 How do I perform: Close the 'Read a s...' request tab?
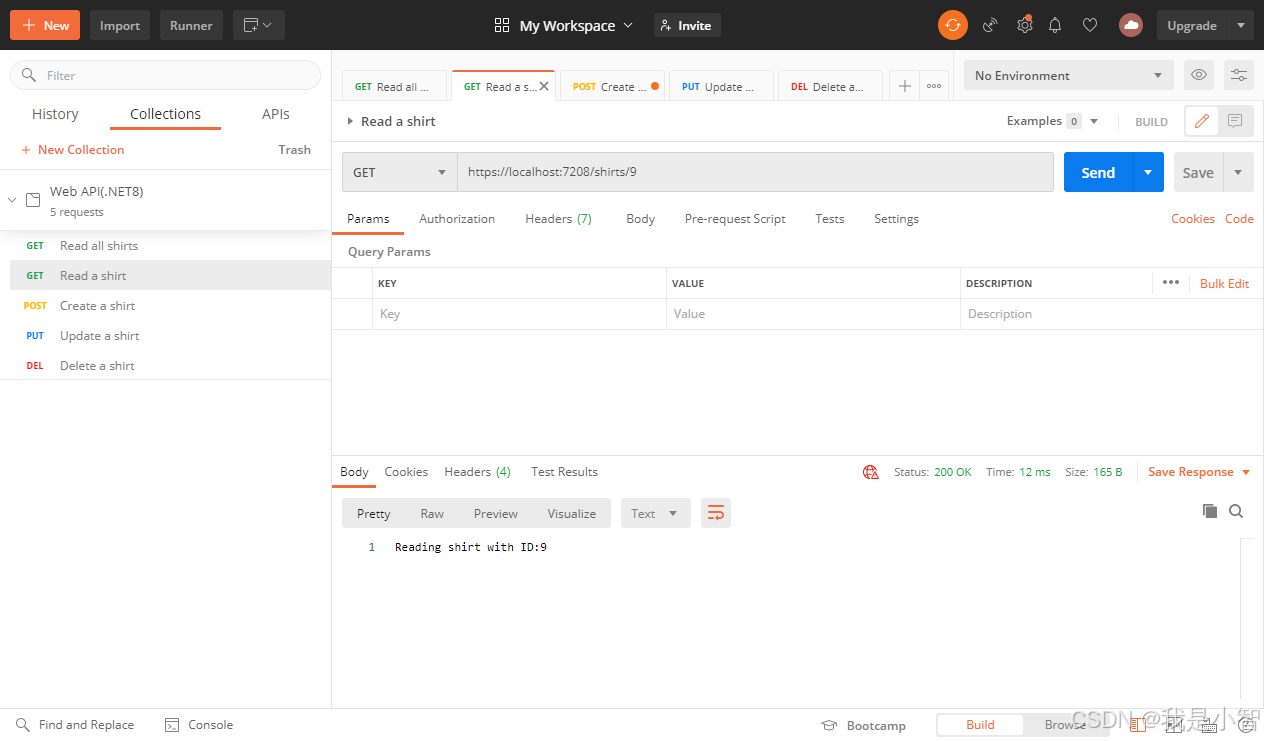pos(544,87)
